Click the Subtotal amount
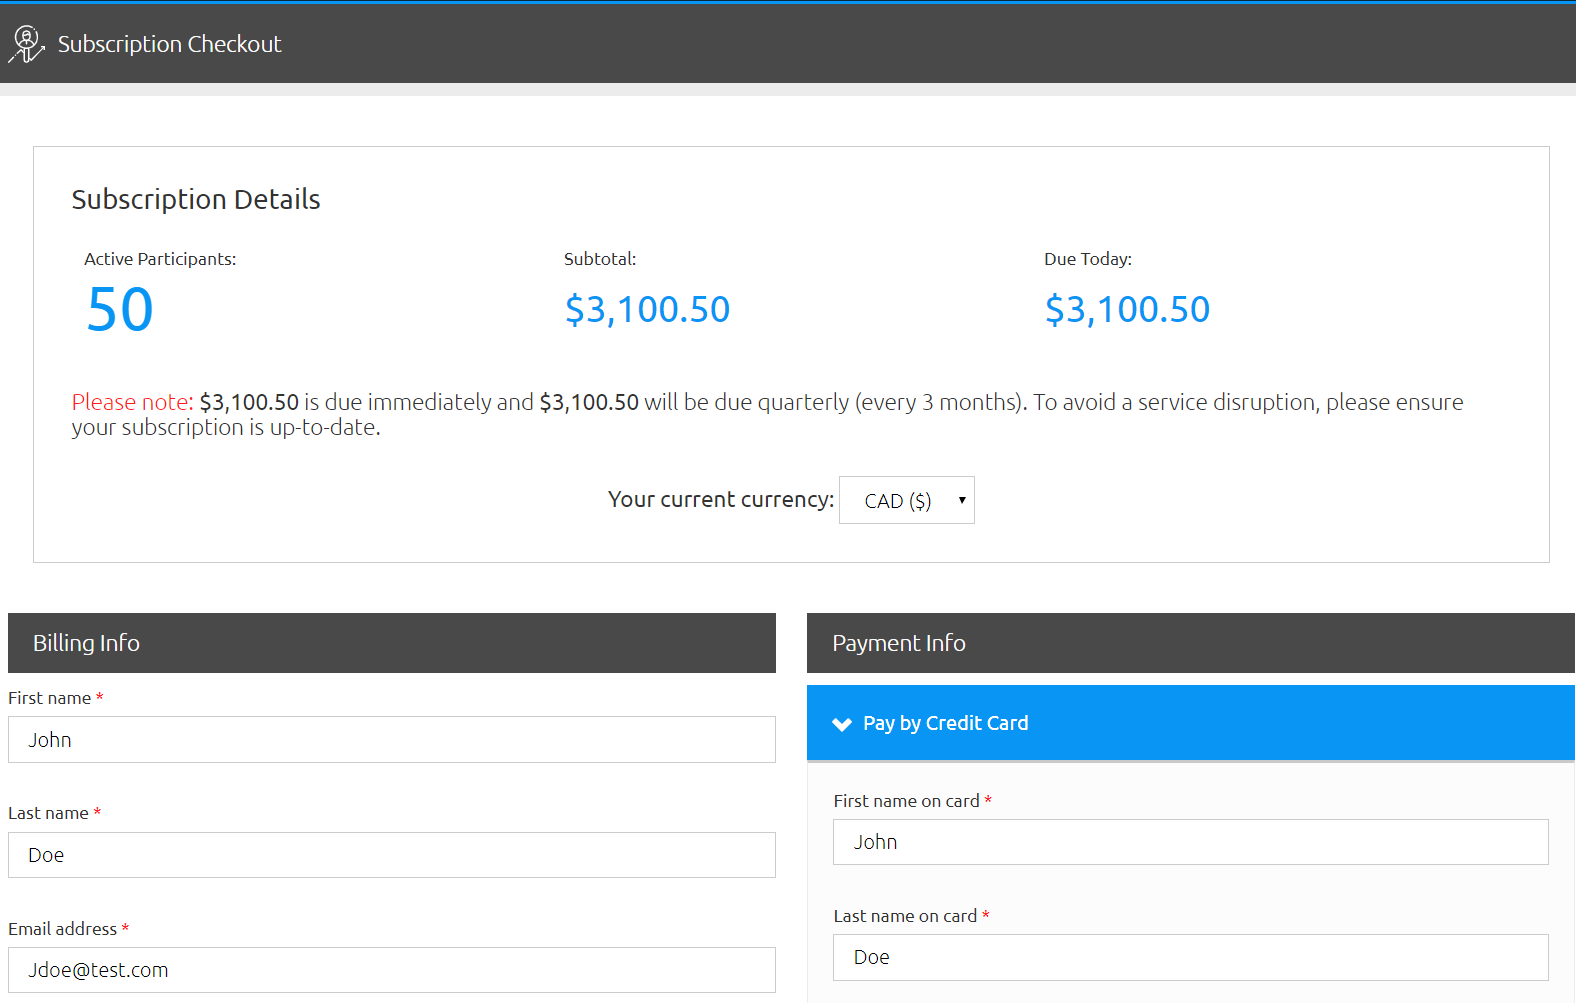The height and width of the screenshot is (1003, 1576). [647, 310]
